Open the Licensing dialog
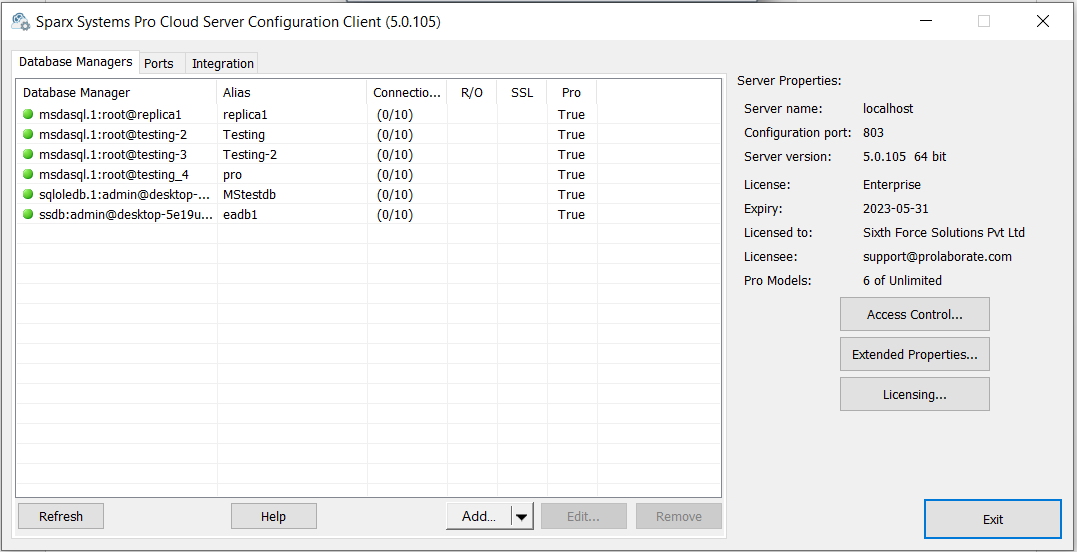This screenshot has height=552, width=1077. click(914, 394)
